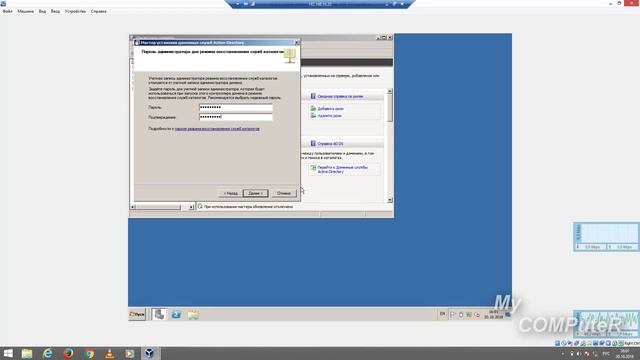This screenshot has height=360, width=640.
Task: Open the Вид menu
Action: tap(42, 11)
